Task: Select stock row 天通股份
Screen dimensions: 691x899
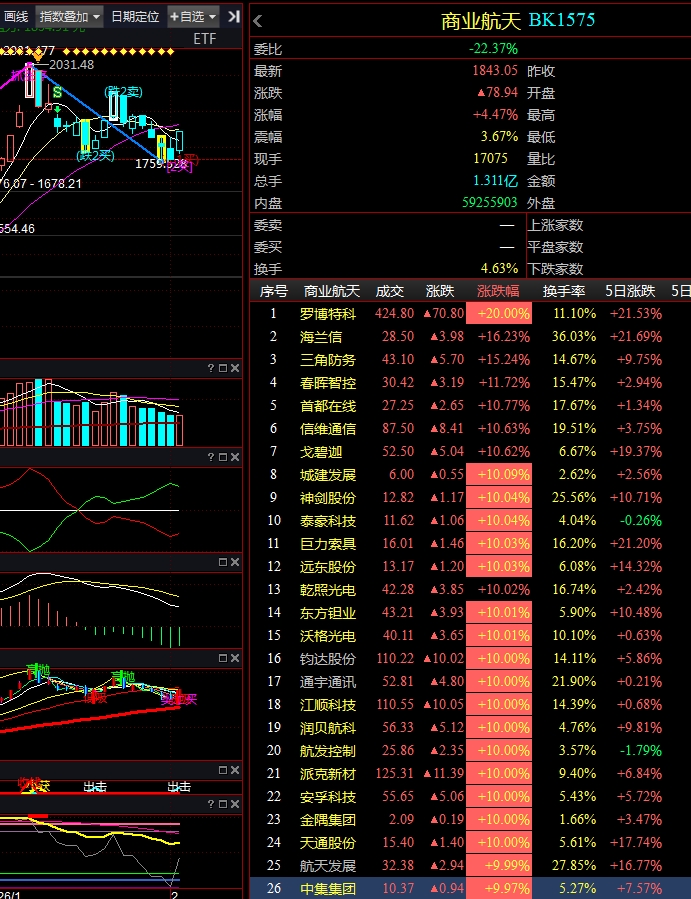Action: tap(470, 842)
